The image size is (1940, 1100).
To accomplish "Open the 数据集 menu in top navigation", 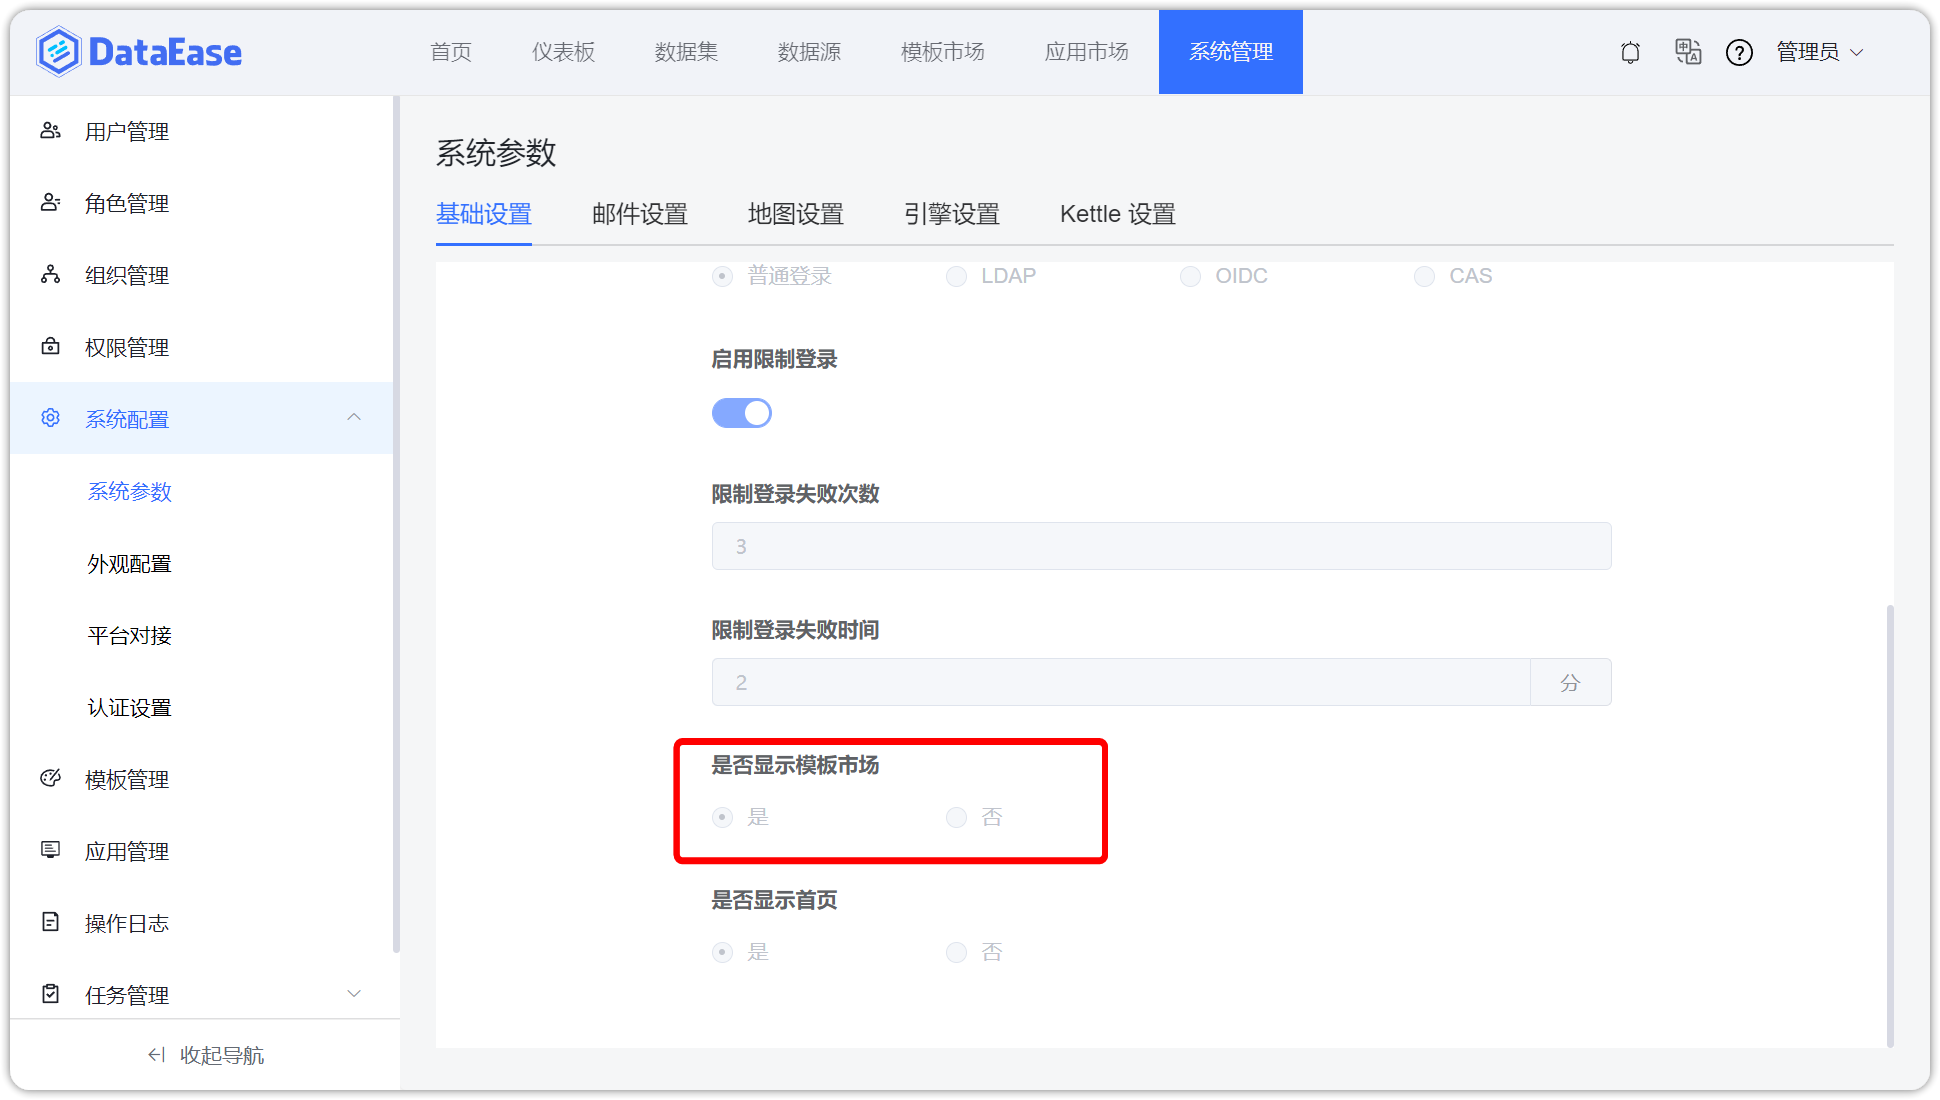I will 685,52.
